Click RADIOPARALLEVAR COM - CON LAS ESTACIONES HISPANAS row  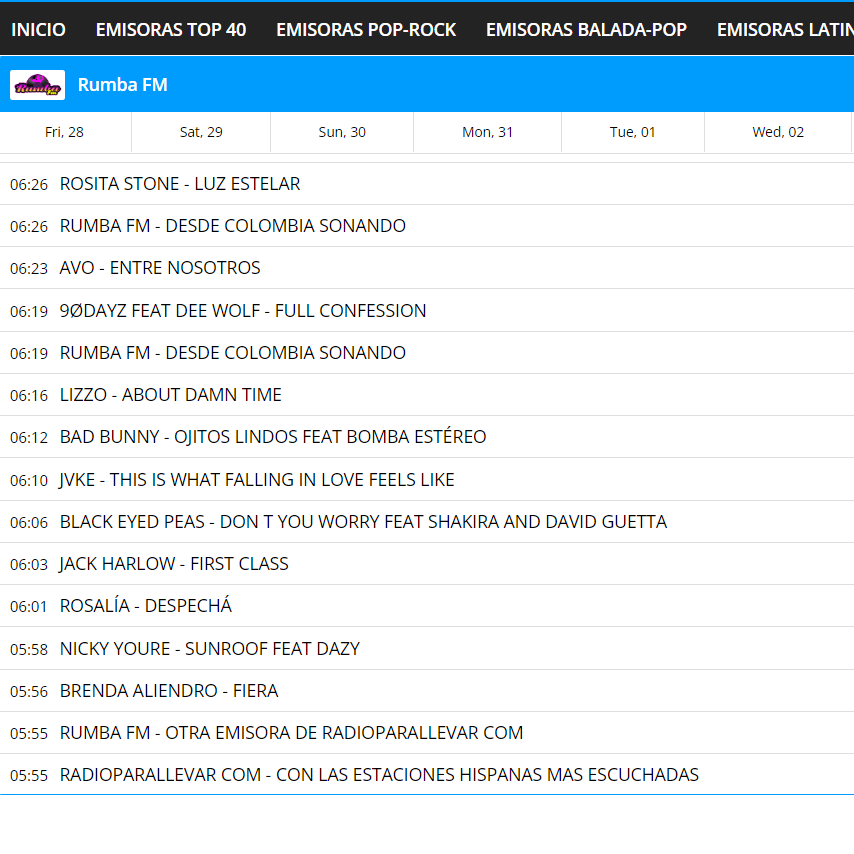(x=427, y=774)
